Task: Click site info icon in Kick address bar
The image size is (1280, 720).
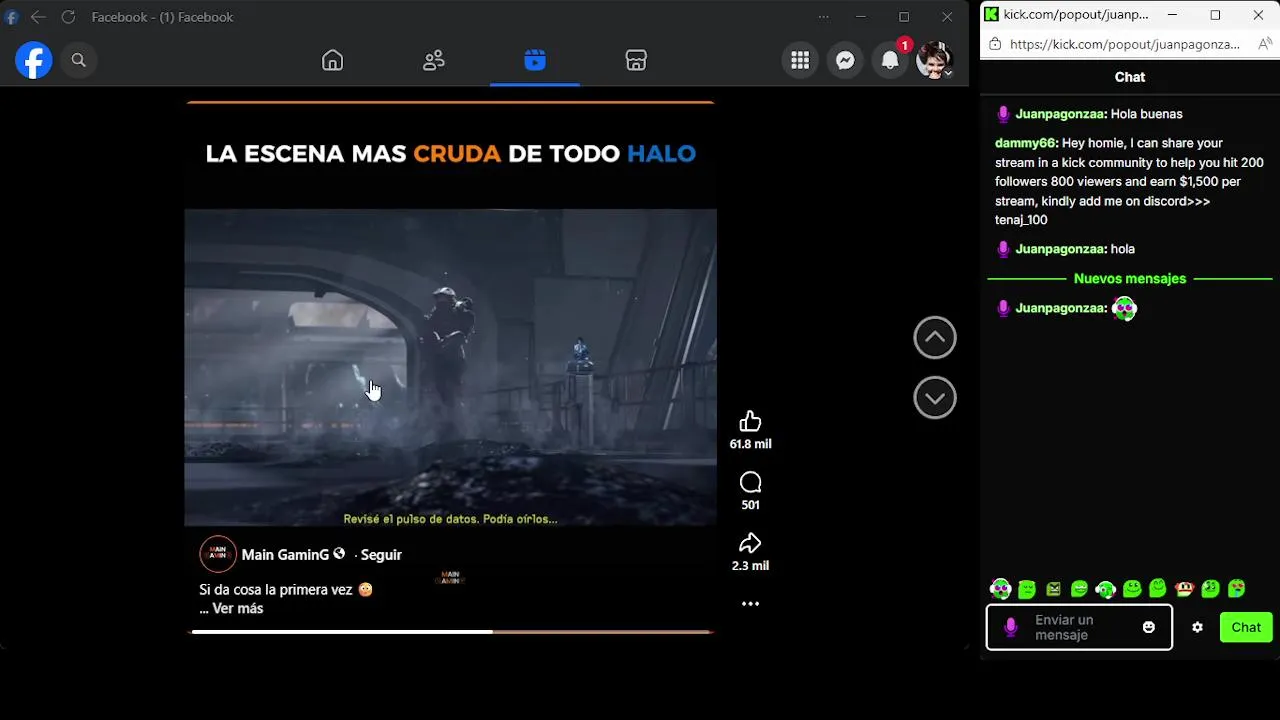Action: (x=994, y=44)
